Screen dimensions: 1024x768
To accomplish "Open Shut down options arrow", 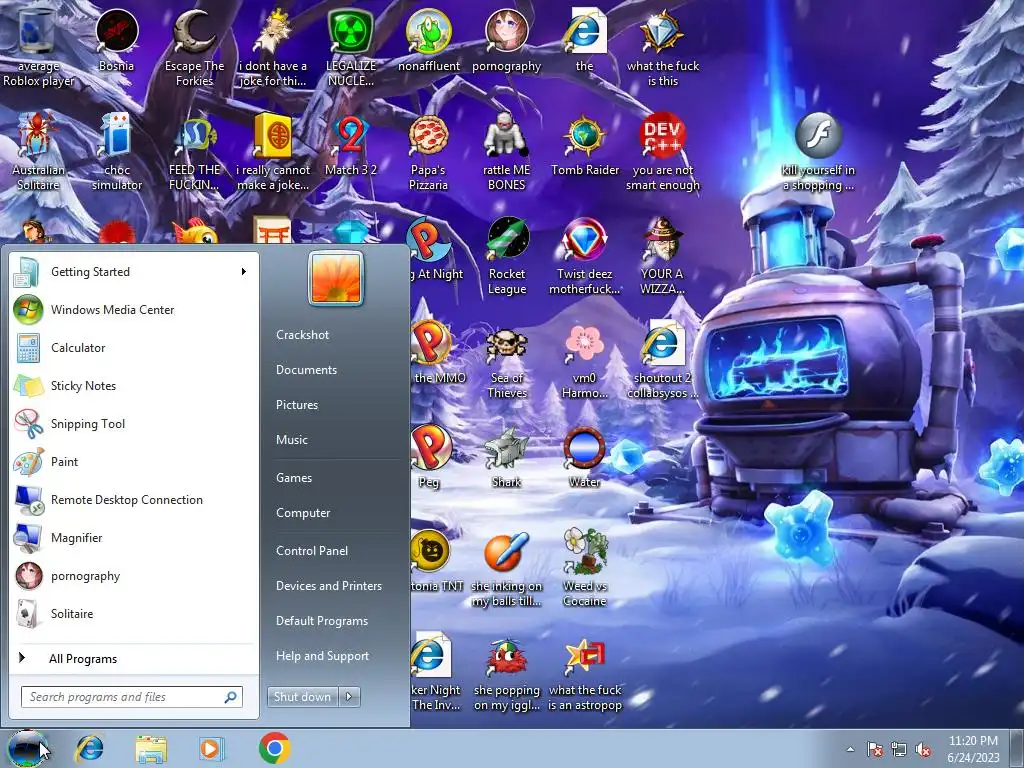I will (349, 697).
